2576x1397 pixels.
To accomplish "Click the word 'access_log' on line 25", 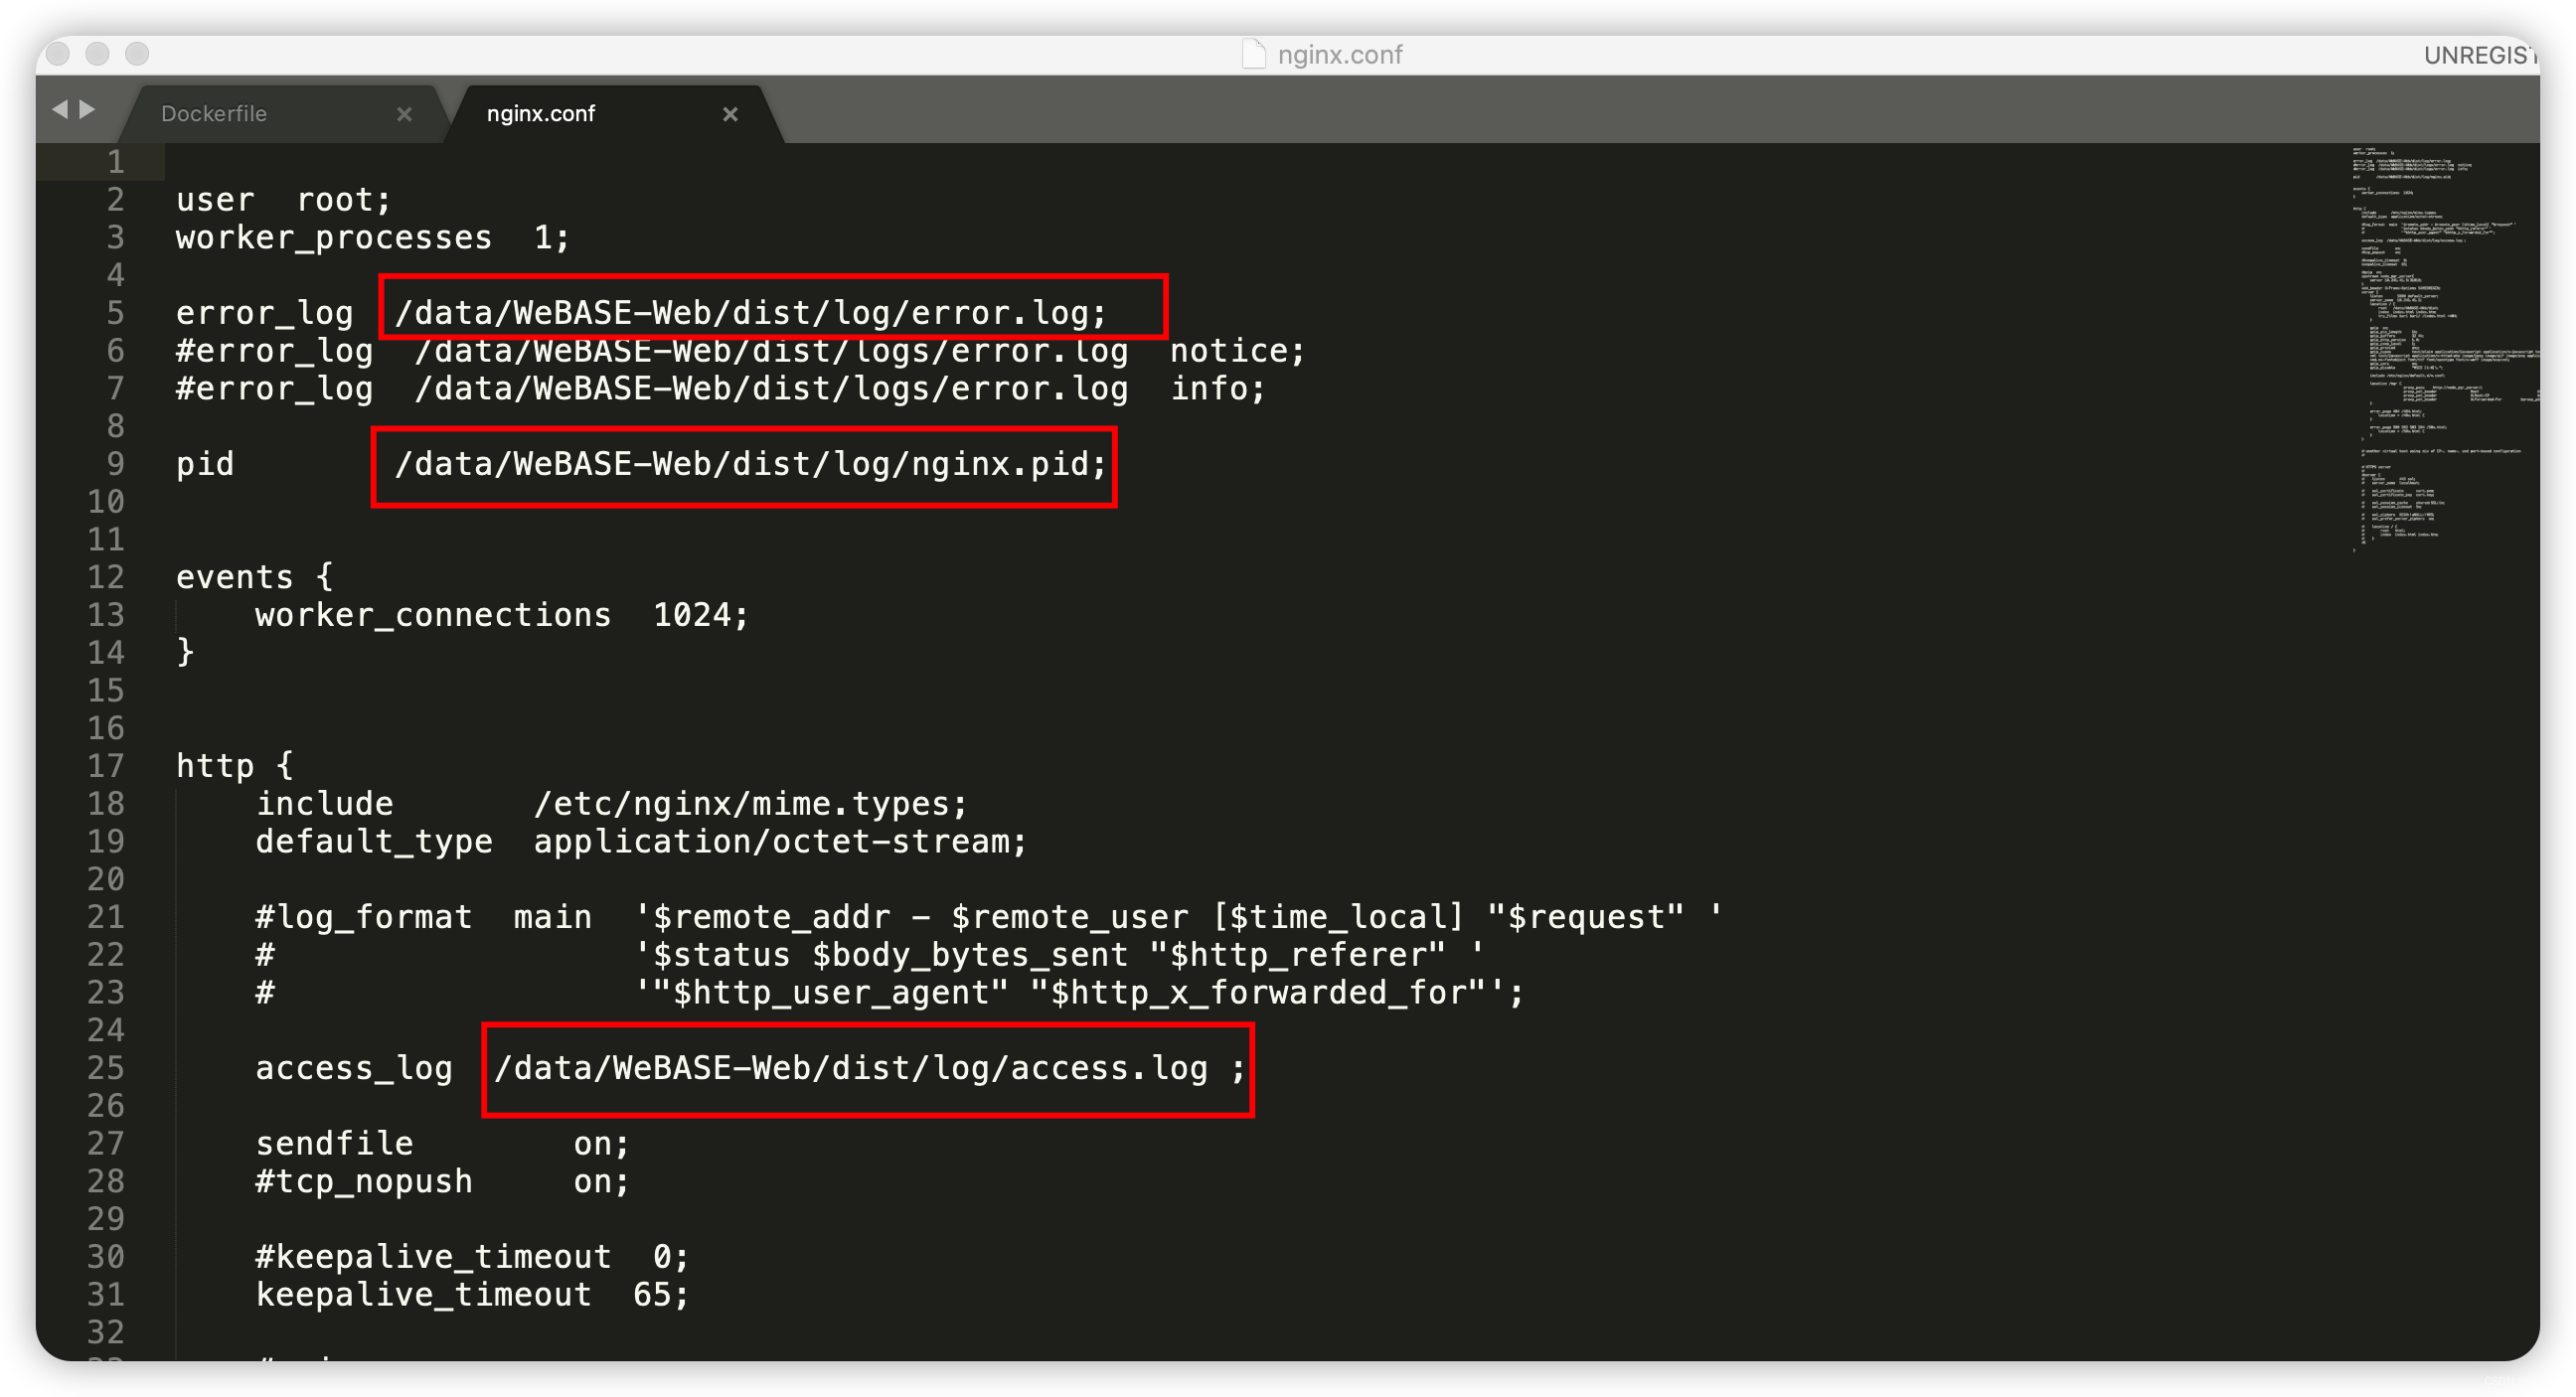I will tap(354, 1068).
